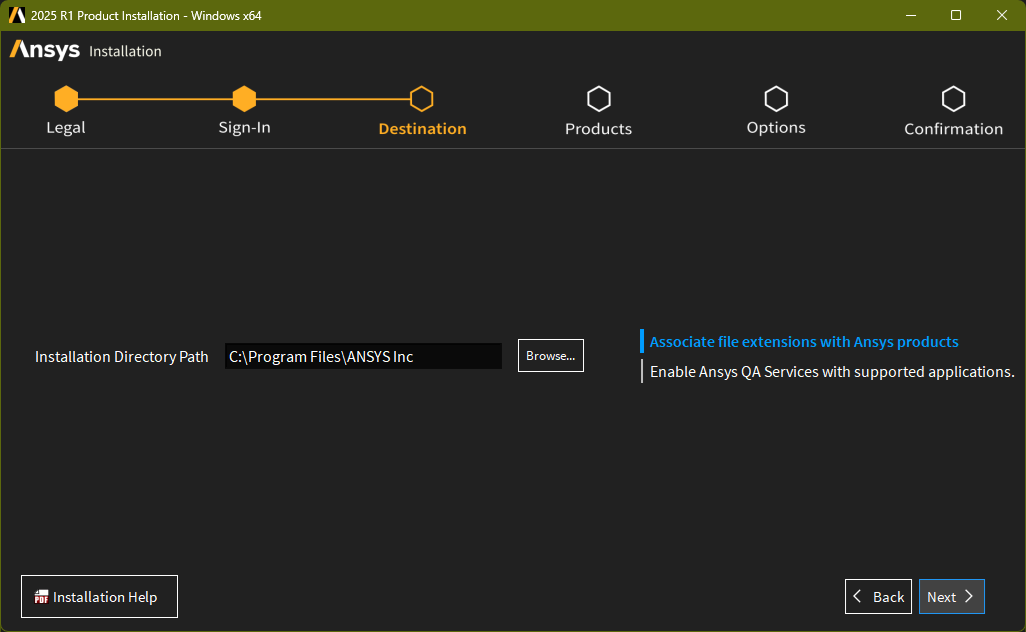This screenshot has height=632, width=1026.
Task: Click the PDF icon in Installation Help
Action: click(x=41, y=597)
